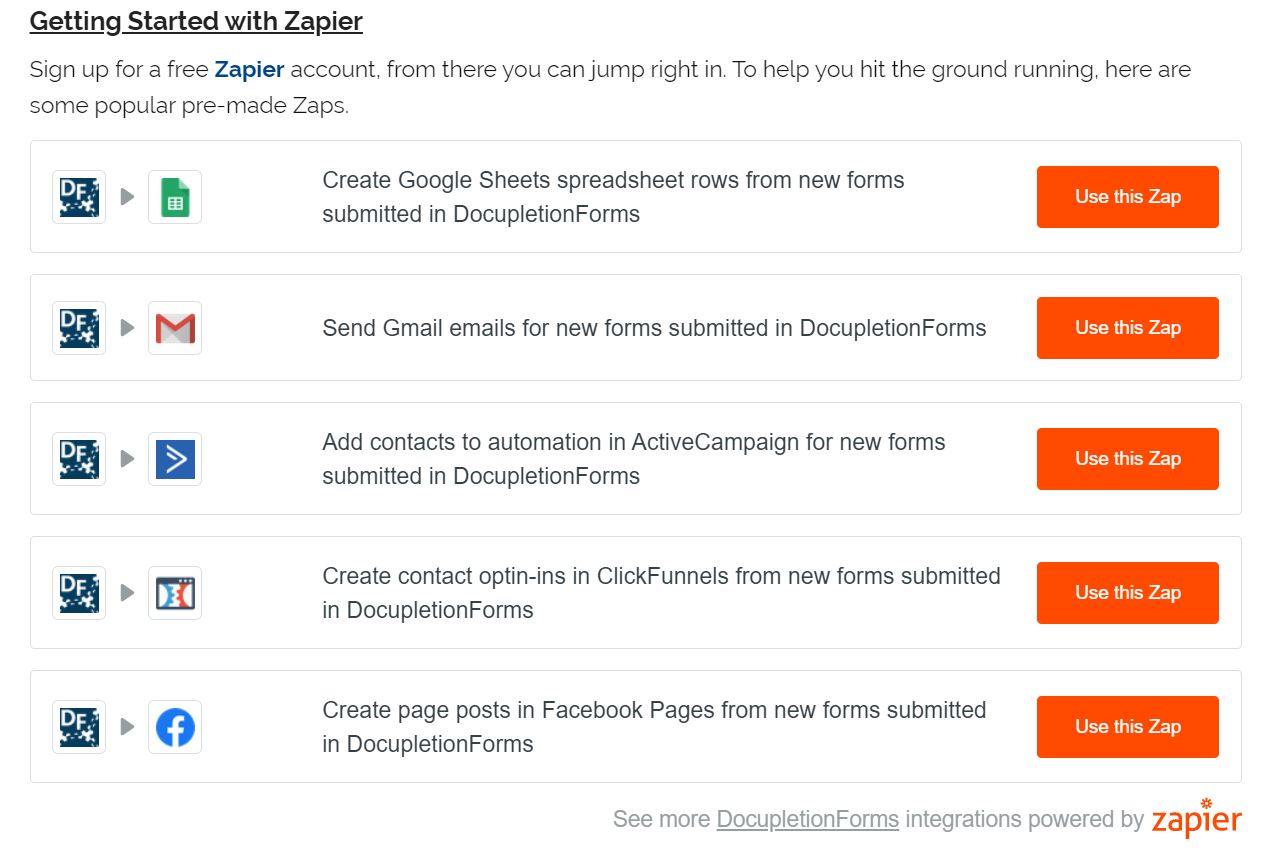
Task: Click the DocupletionForms icon in the ClickFunnels row
Action: [78, 592]
